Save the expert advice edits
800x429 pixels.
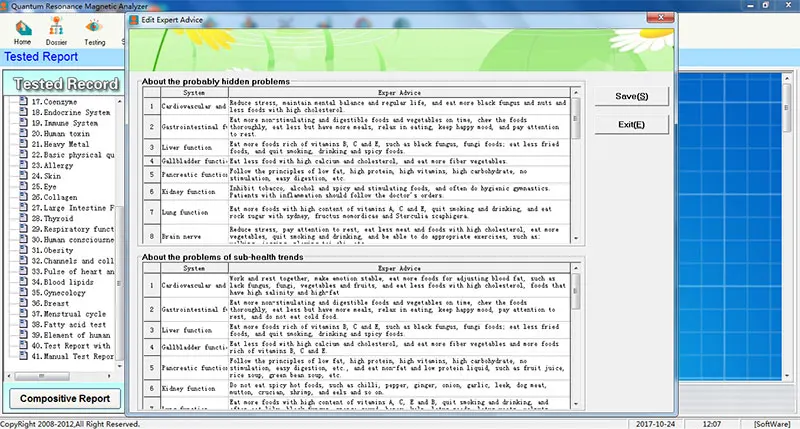coord(631,96)
